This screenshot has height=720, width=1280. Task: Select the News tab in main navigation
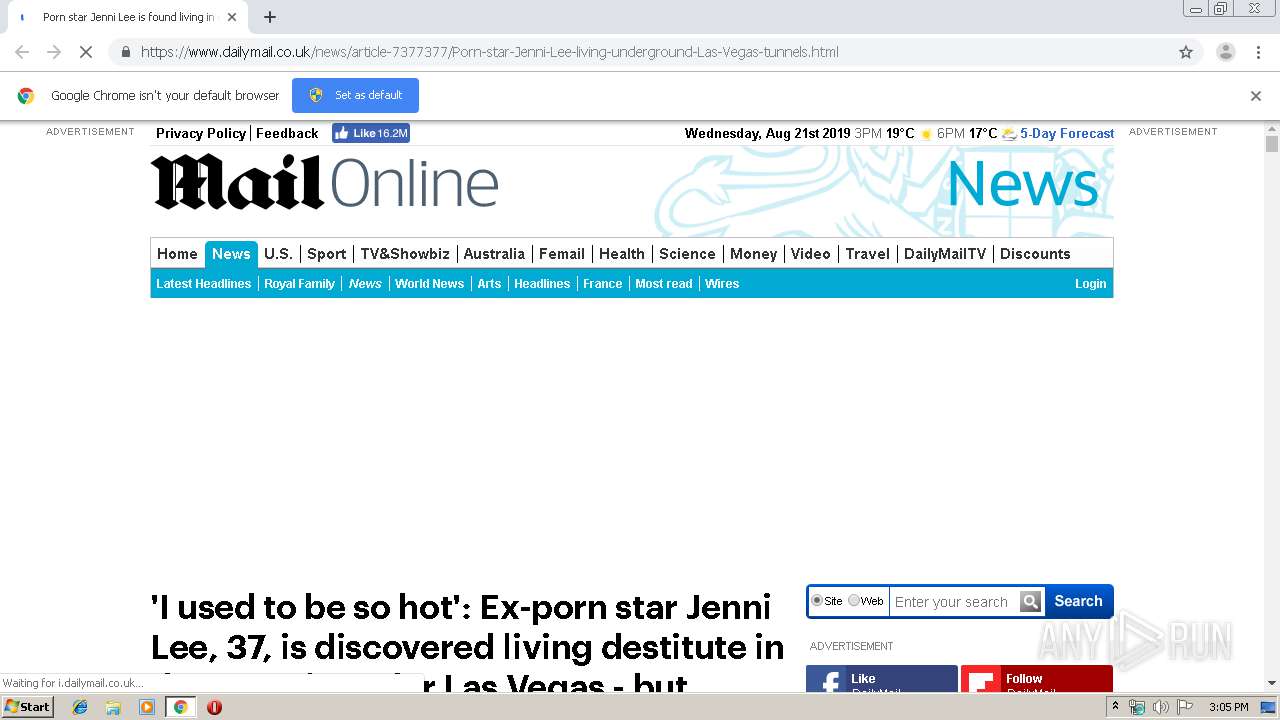pos(231,254)
